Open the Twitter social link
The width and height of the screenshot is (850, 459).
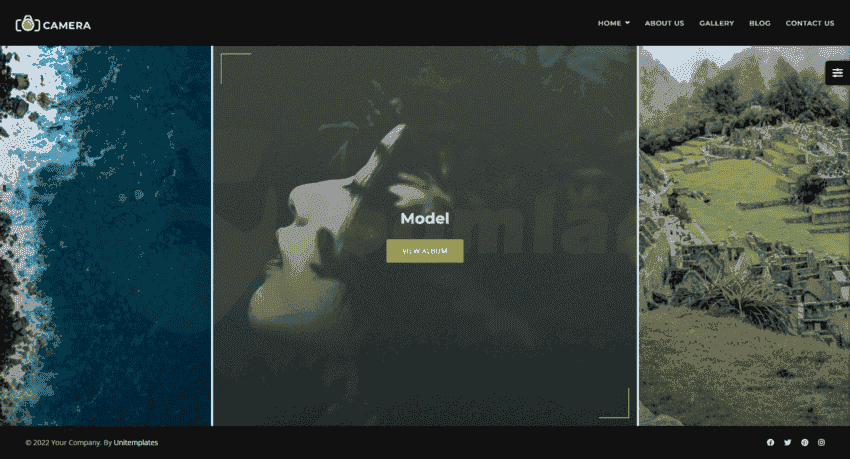pyautogui.click(x=787, y=442)
